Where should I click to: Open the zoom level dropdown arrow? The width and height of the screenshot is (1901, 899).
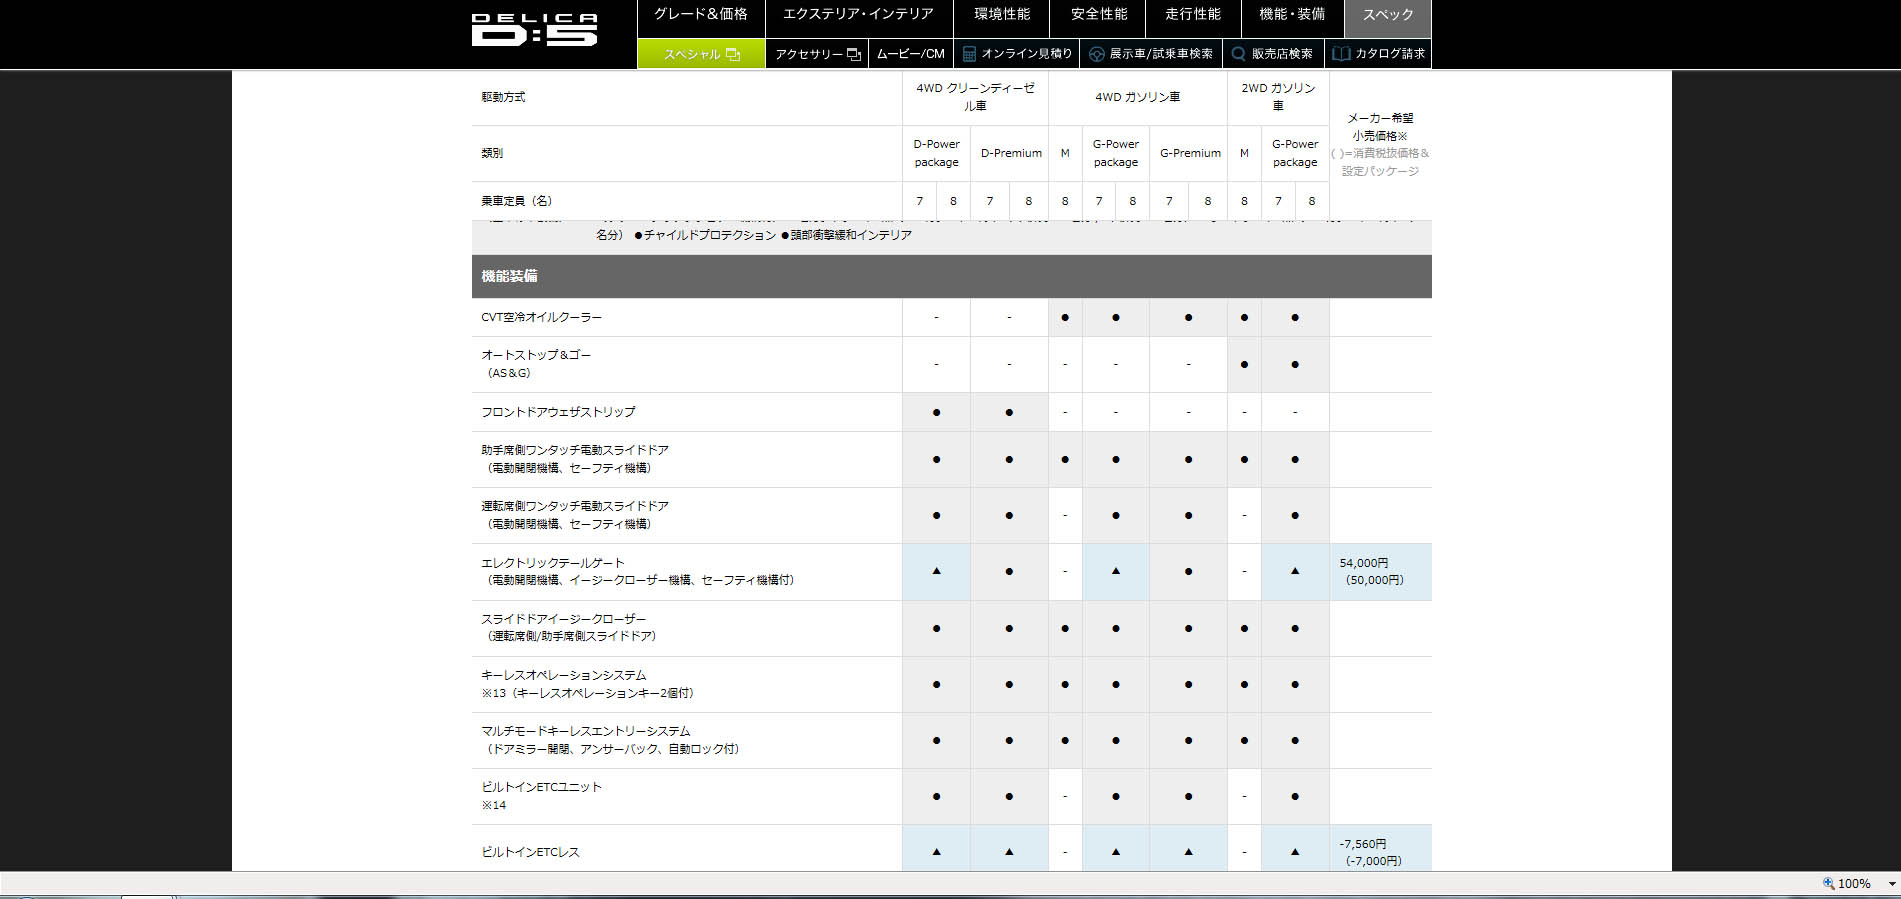(1891, 884)
